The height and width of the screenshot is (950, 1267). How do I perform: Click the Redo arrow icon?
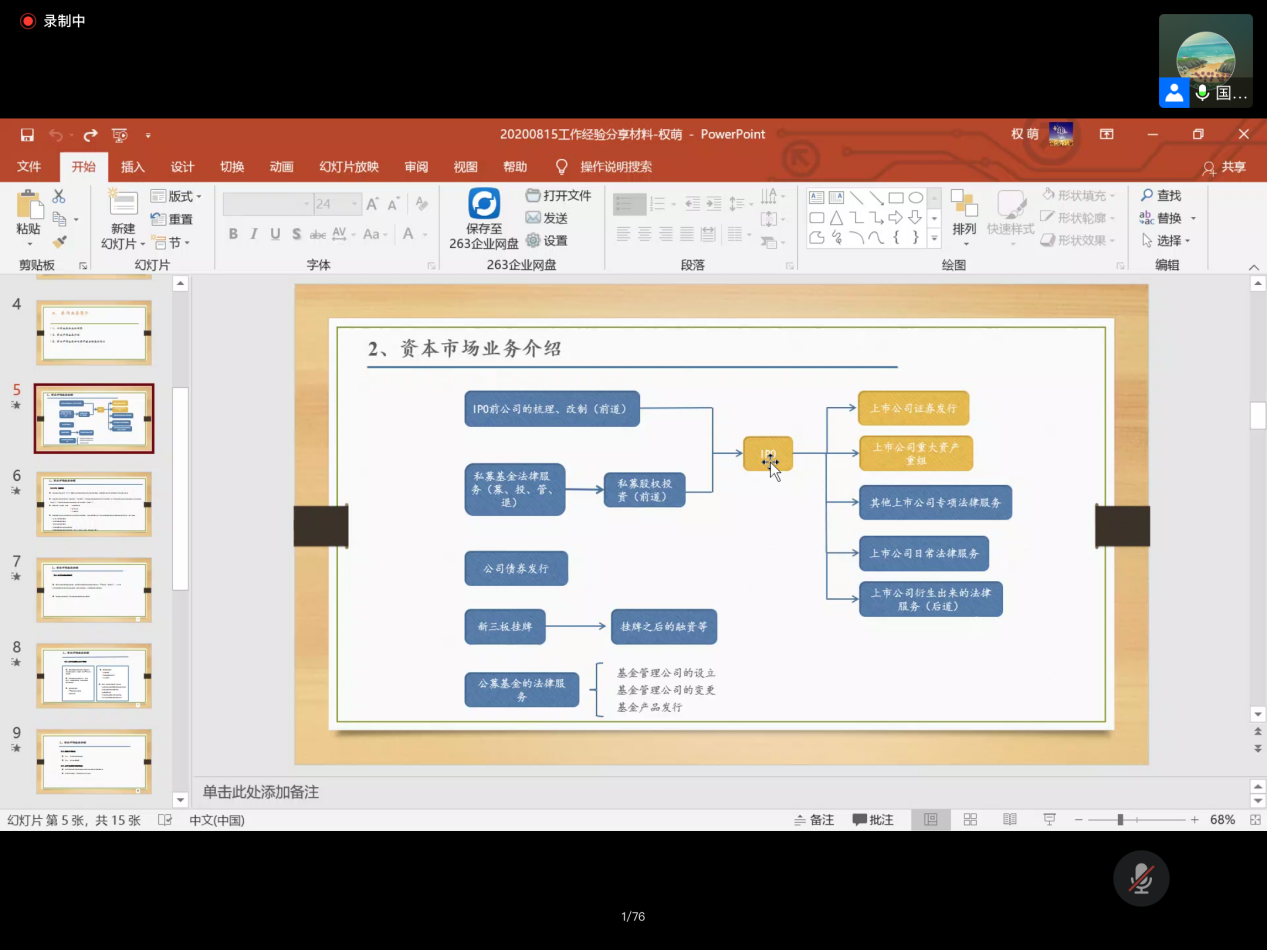point(90,135)
